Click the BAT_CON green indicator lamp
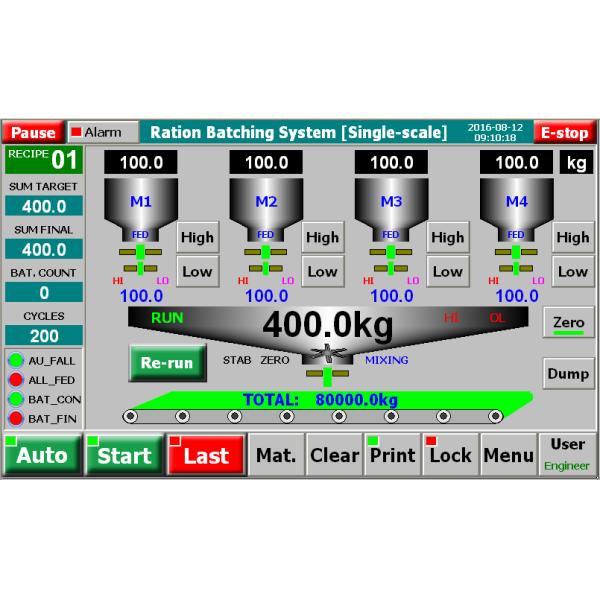This screenshot has width=600, height=600. 16,399
